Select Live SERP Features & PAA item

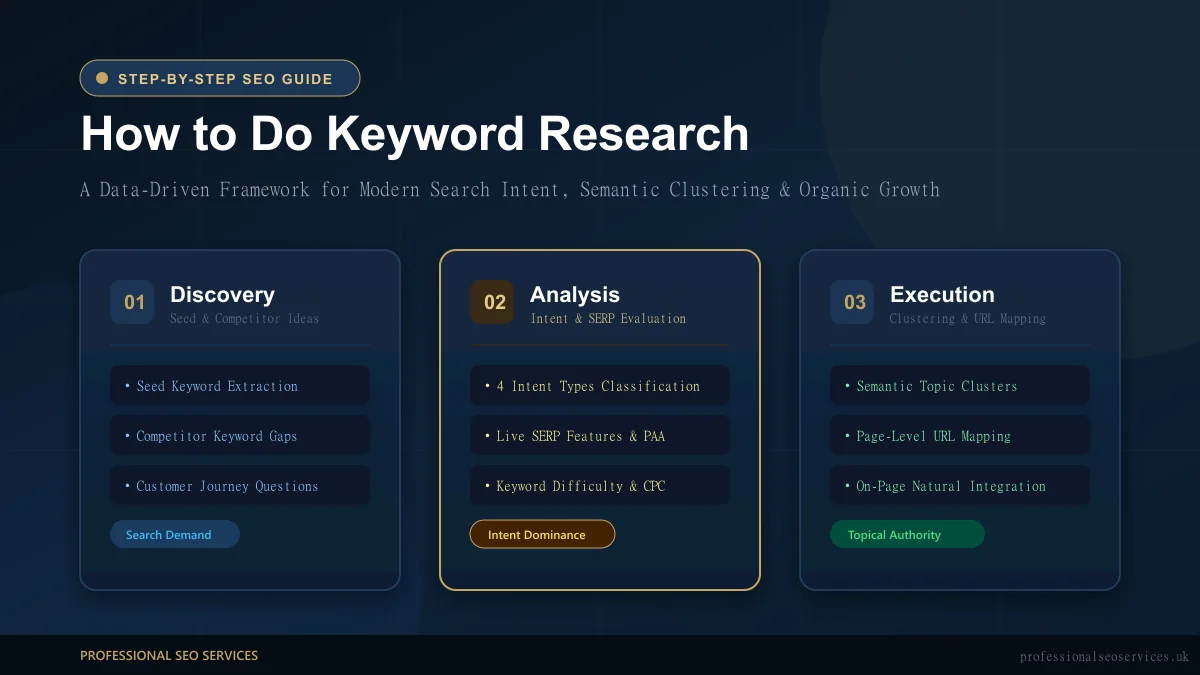[x=600, y=435]
